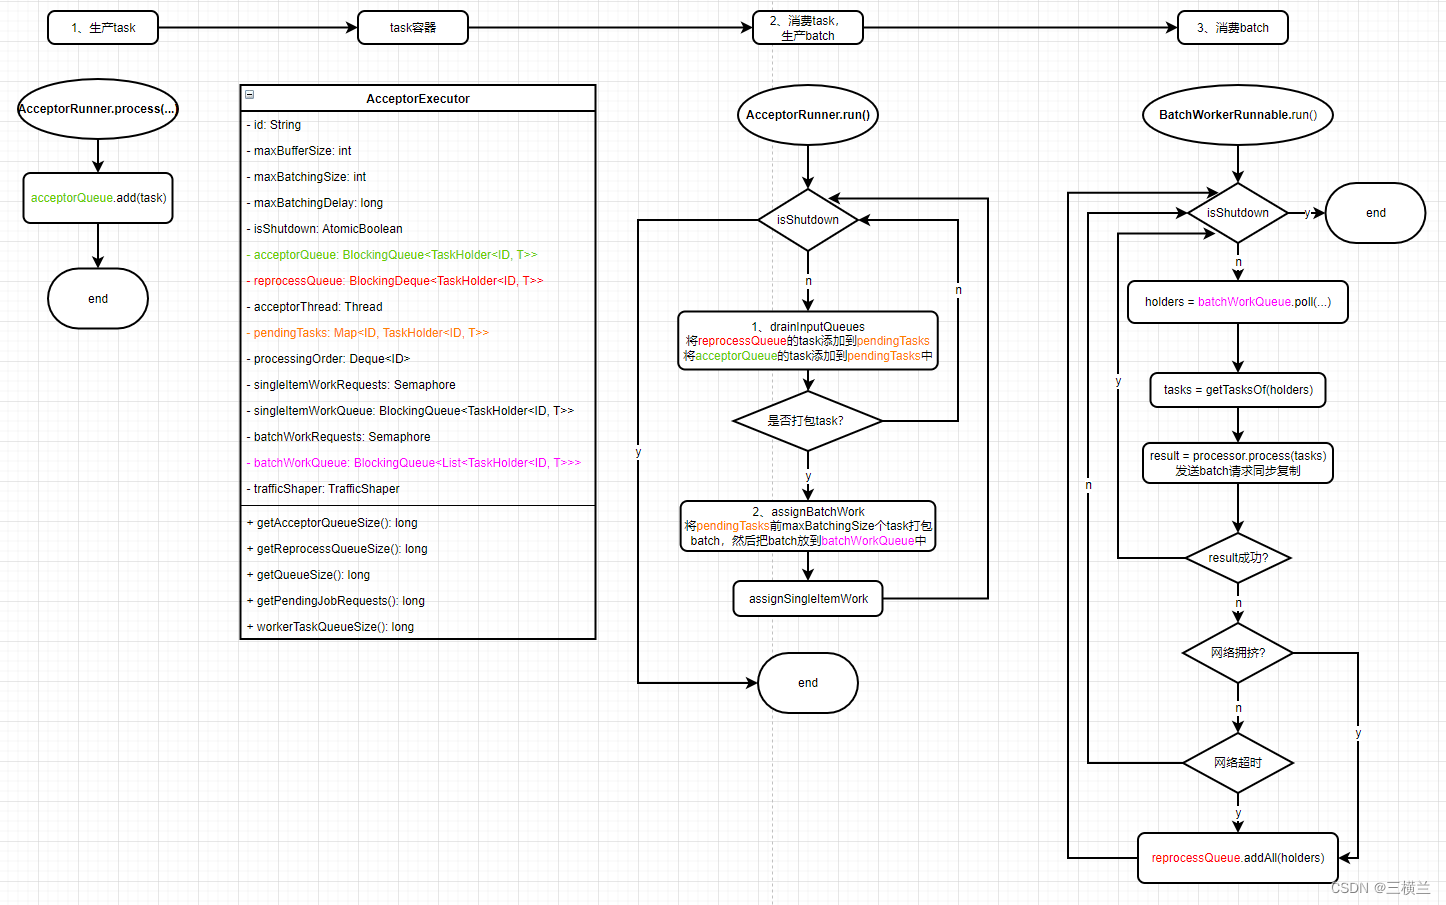Click the AcceptorExecutor class title

pos(418,98)
